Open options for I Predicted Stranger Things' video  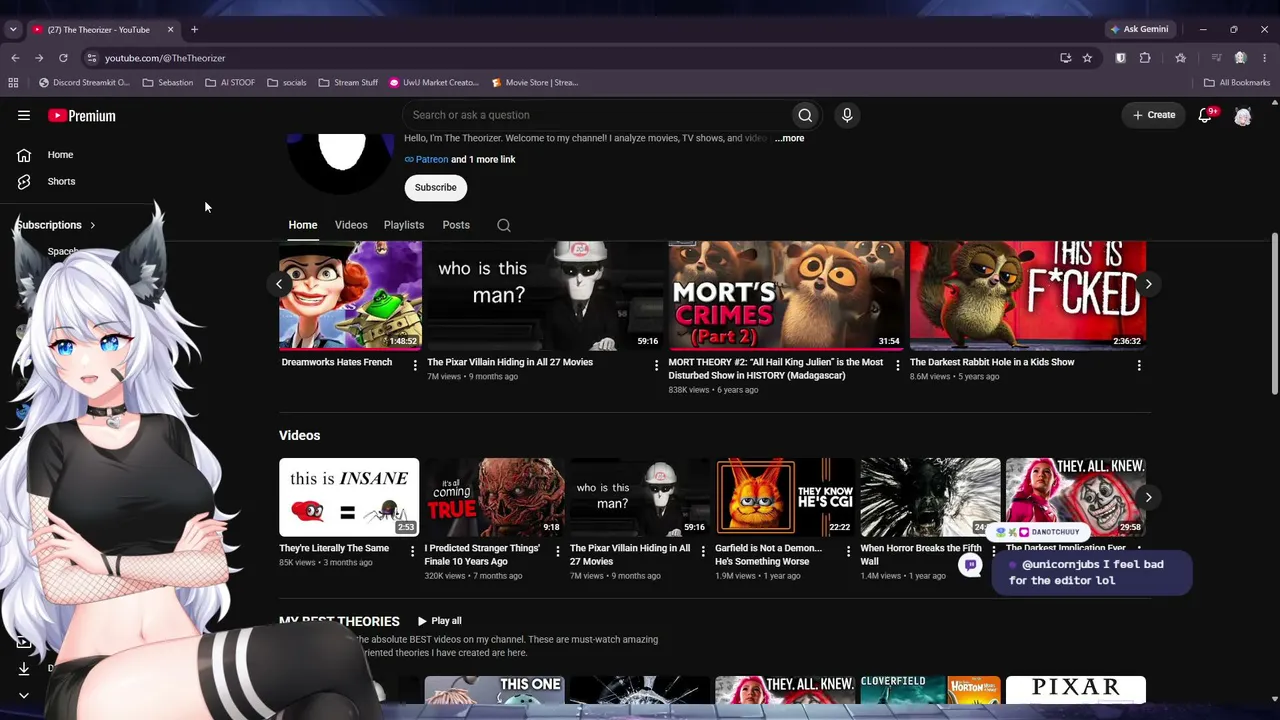[558, 551]
